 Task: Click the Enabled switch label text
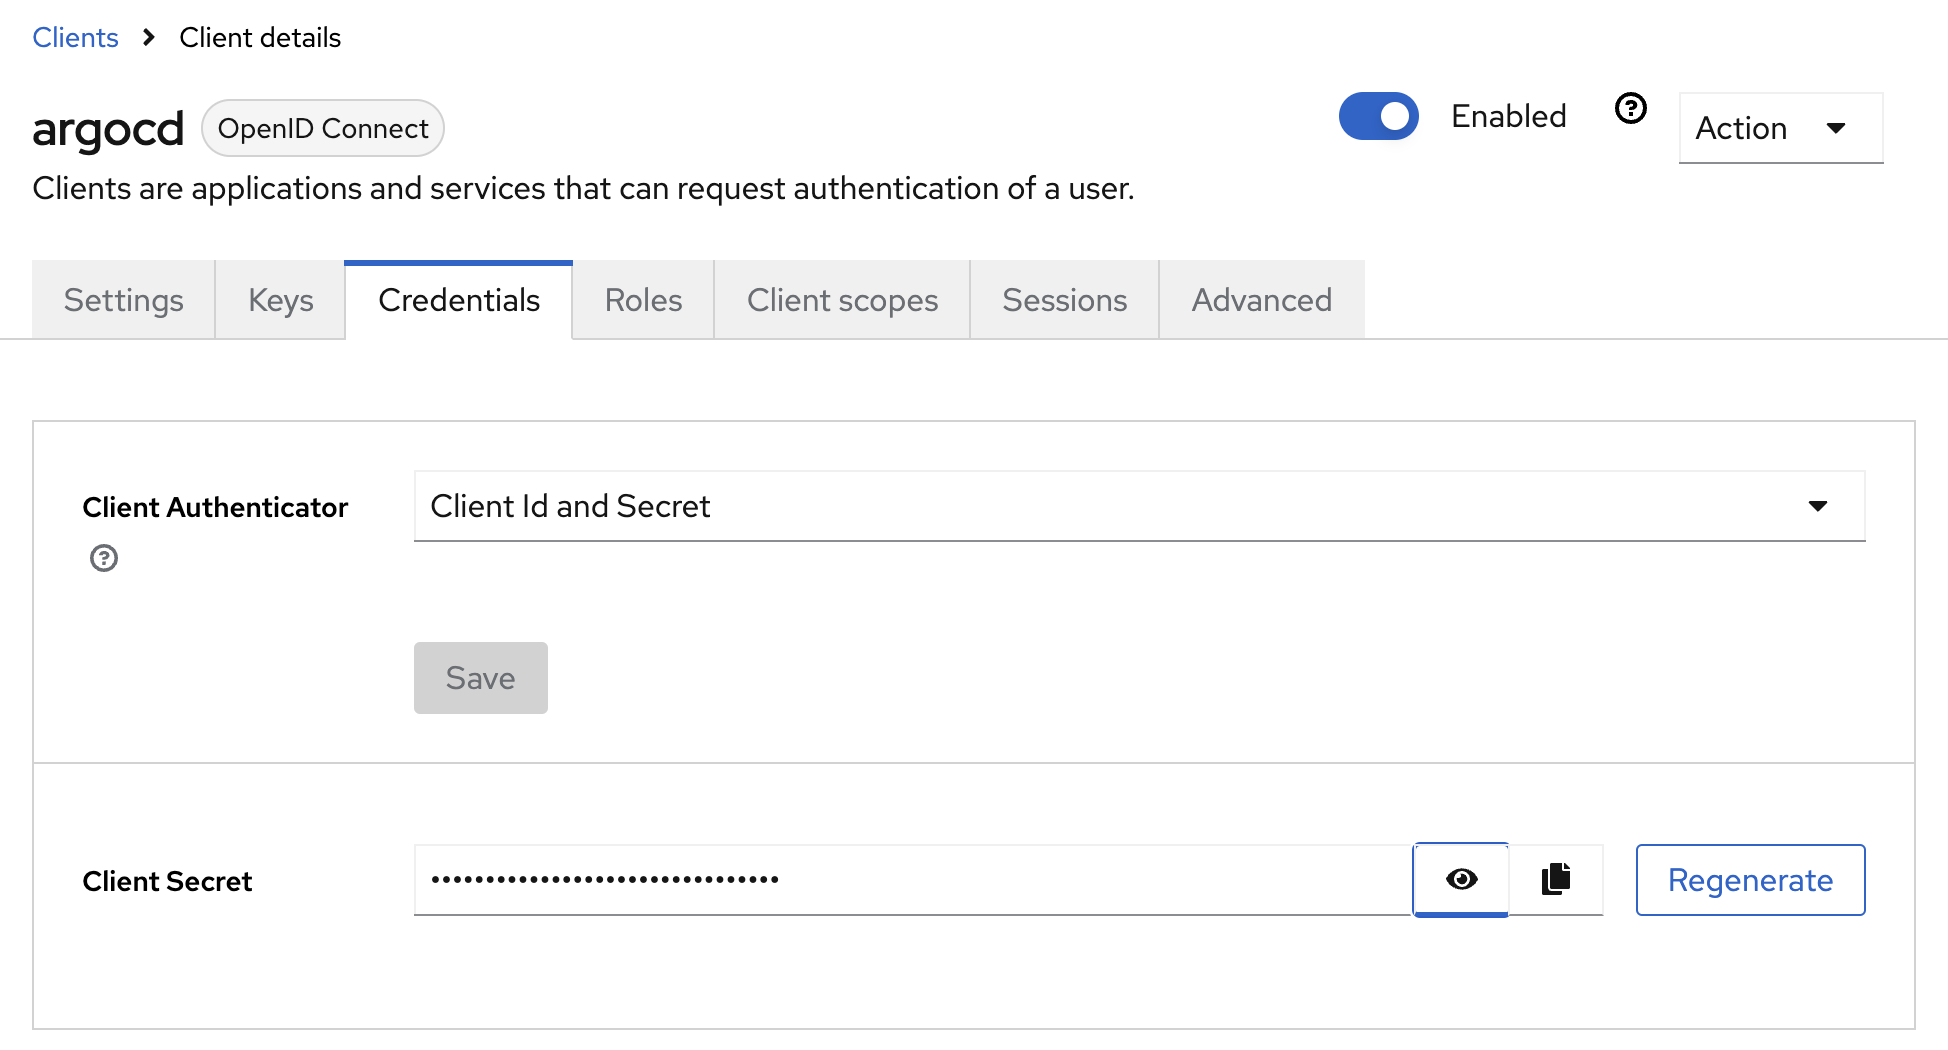pyautogui.click(x=1508, y=116)
